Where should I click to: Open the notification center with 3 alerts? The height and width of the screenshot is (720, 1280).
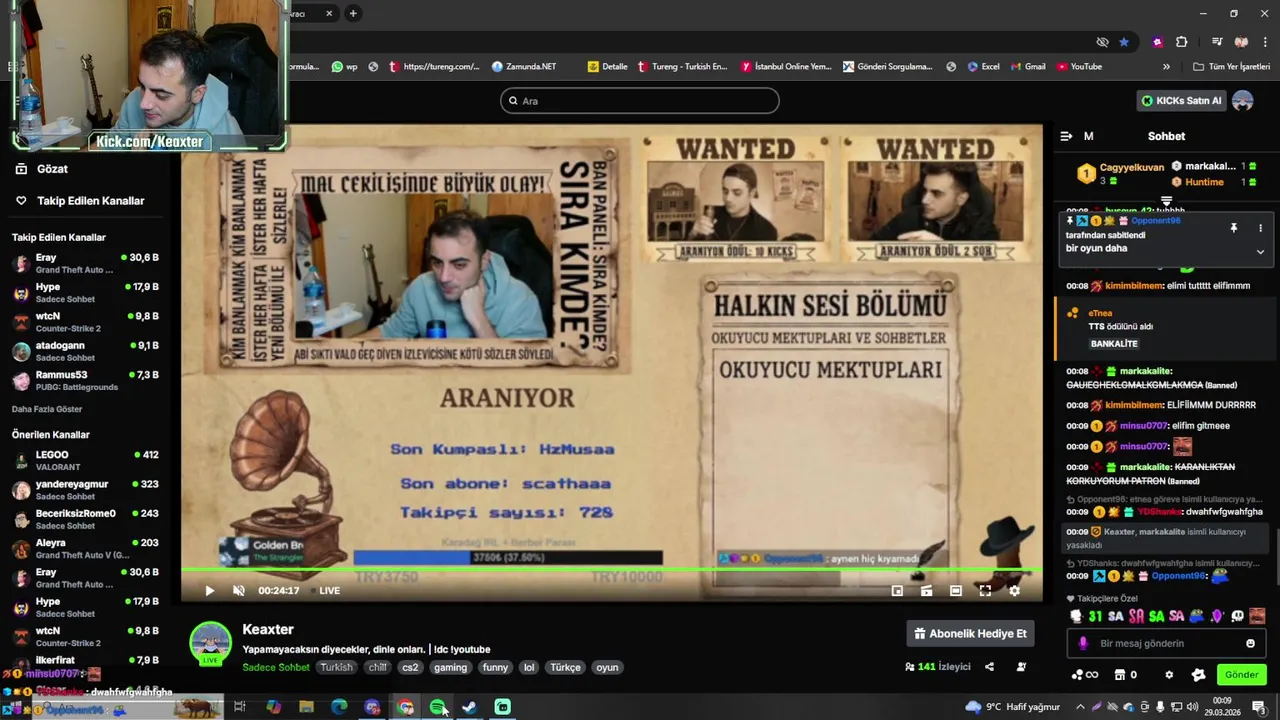[1259, 707]
